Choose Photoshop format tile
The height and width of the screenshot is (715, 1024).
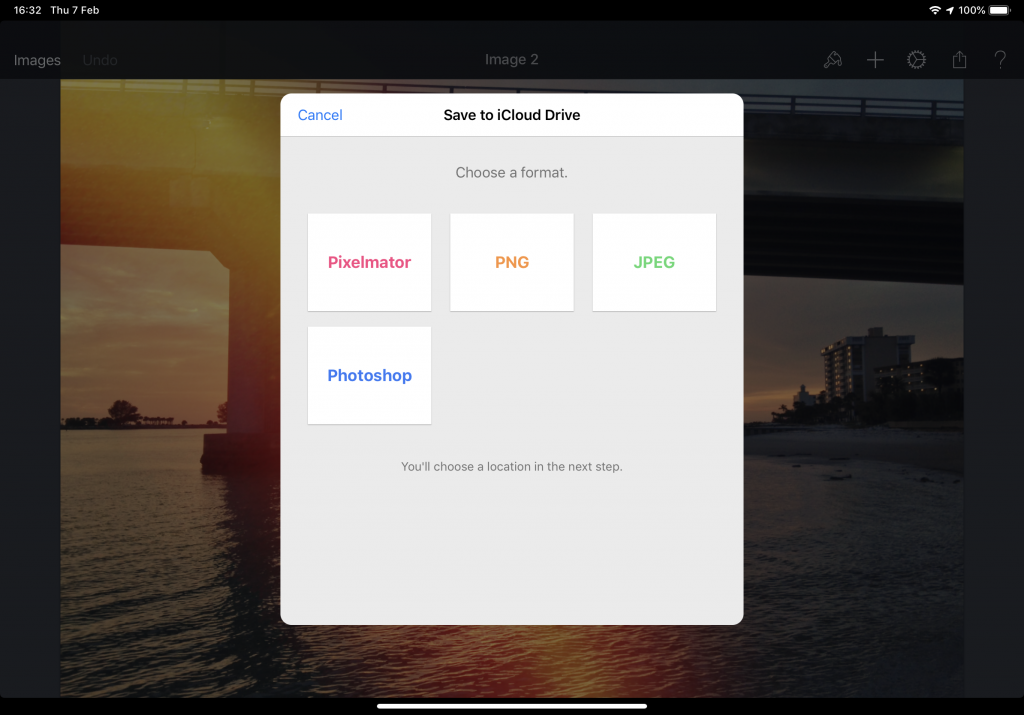tap(370, 375)
